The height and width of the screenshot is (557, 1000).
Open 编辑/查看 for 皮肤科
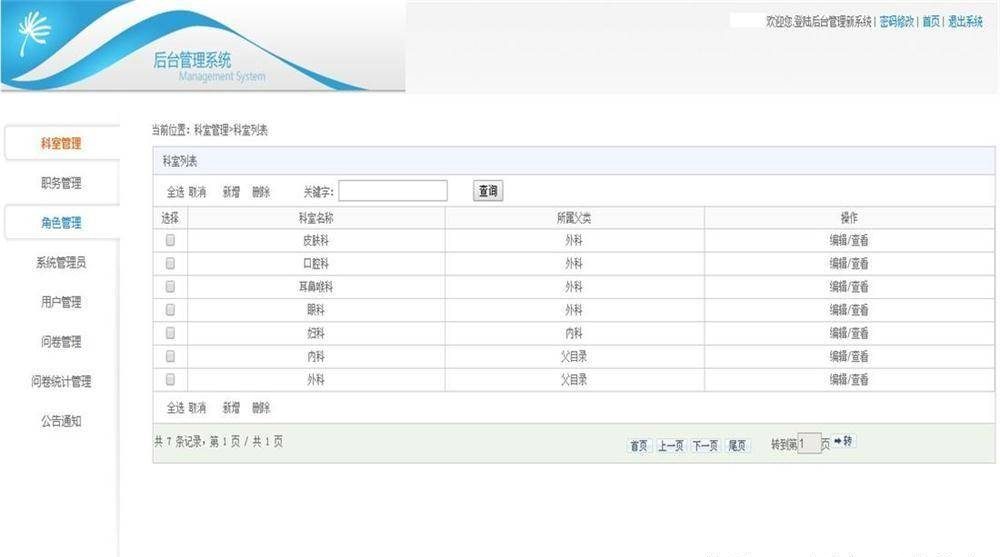[849, 241]
